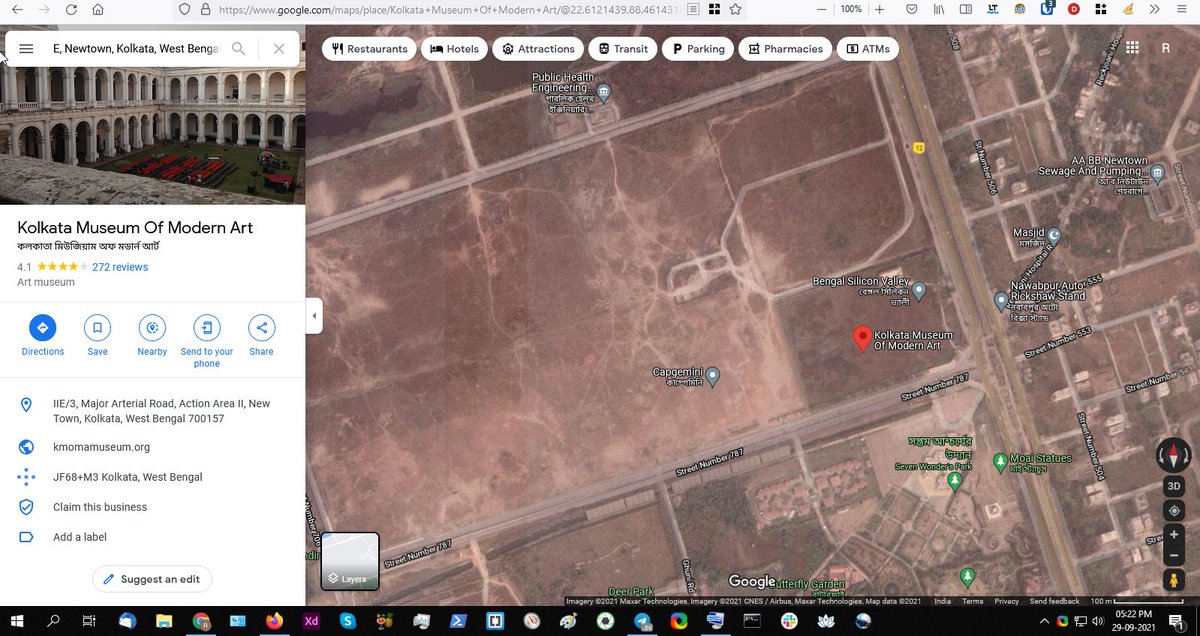The width and height of the screenshot is (1200, 636).
Task: Zoom out on the map
Action: (x=1174, y=556)
